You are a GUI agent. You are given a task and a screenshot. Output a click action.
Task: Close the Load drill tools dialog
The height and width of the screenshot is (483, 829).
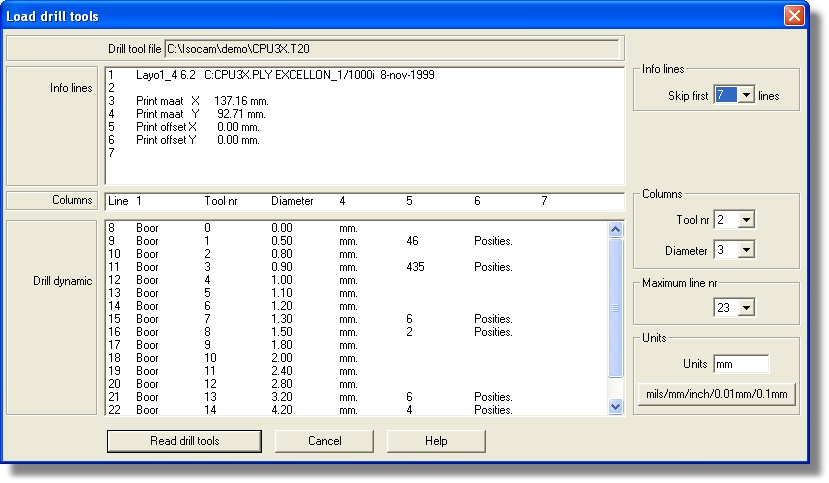tap(794, 16)
